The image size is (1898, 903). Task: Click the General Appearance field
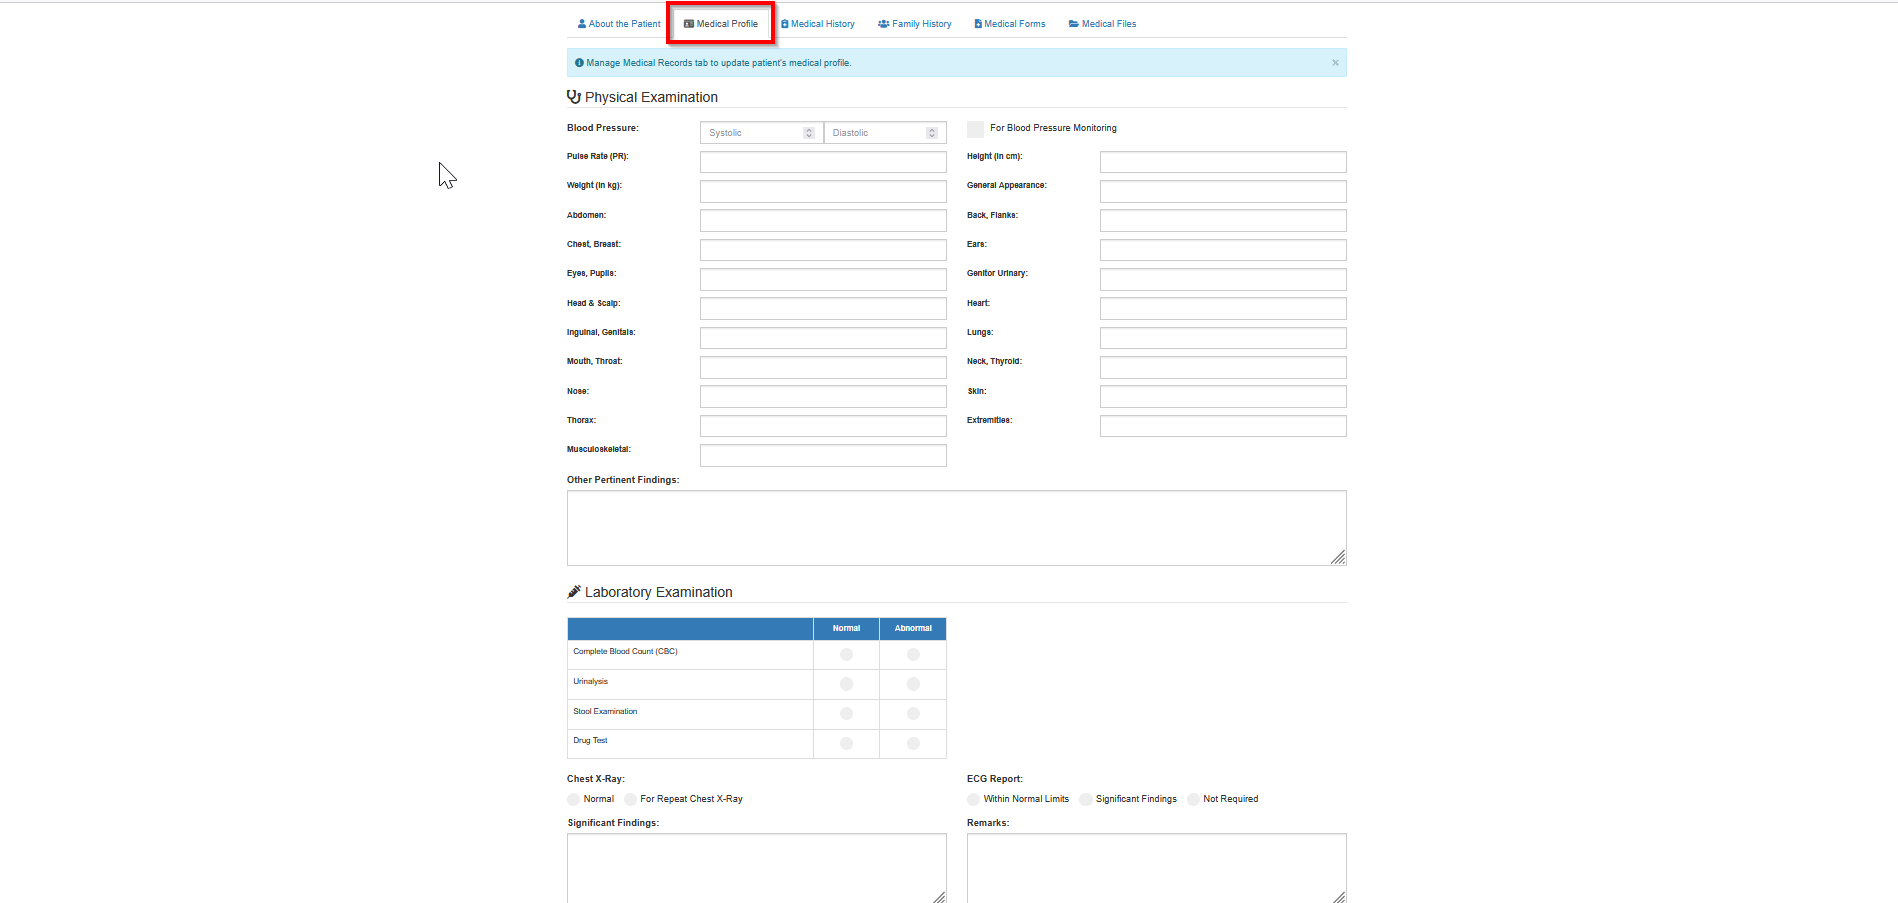pyautogui.click(x=1223, y=191)
